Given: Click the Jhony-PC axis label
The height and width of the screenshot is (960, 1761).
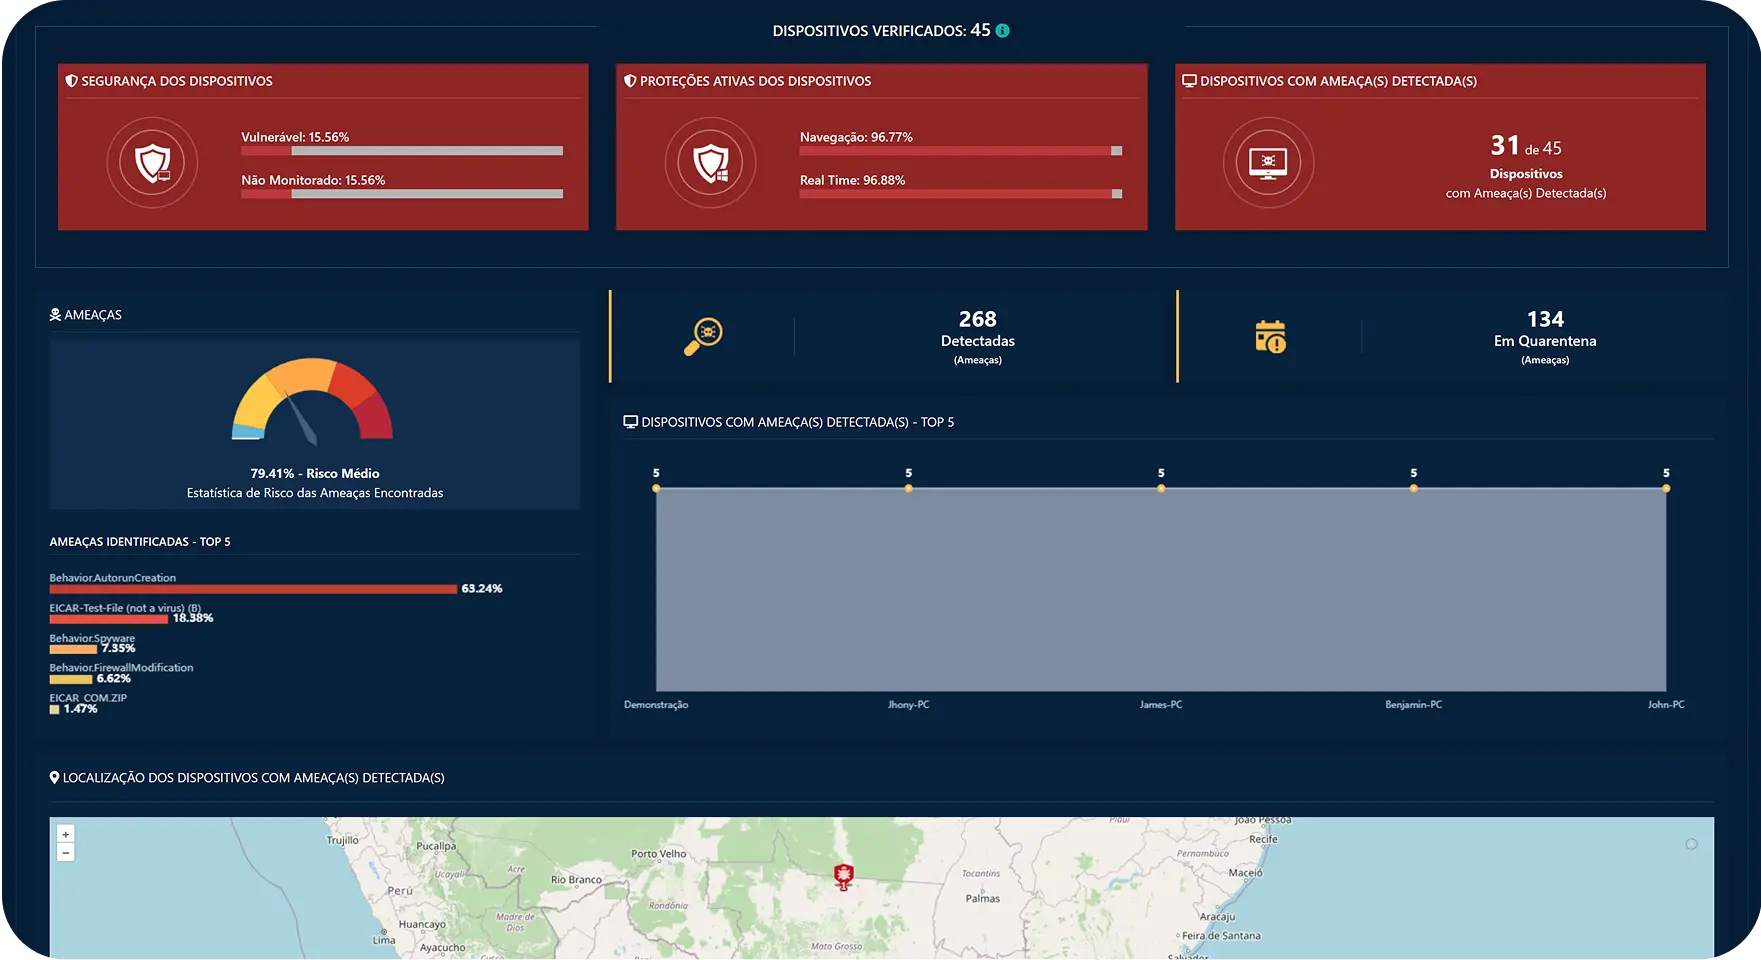Looking at the screenshot, I should [909, 705].
